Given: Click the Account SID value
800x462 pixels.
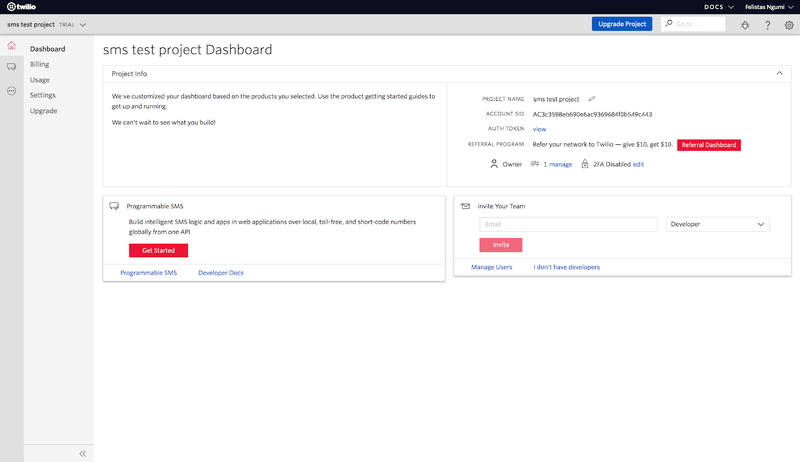Looking at the screenshot, I should (592, 114).
